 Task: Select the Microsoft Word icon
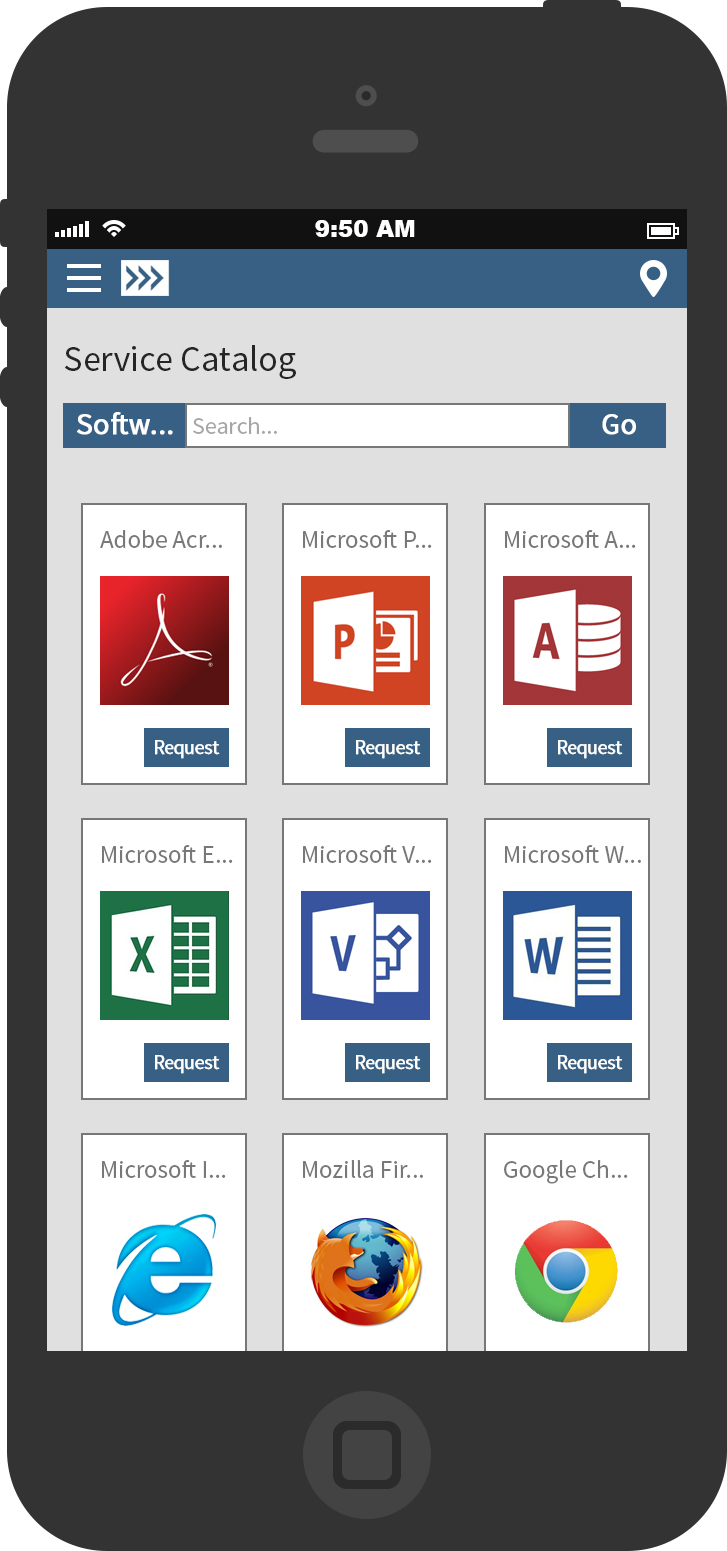[x=567, y=955]
